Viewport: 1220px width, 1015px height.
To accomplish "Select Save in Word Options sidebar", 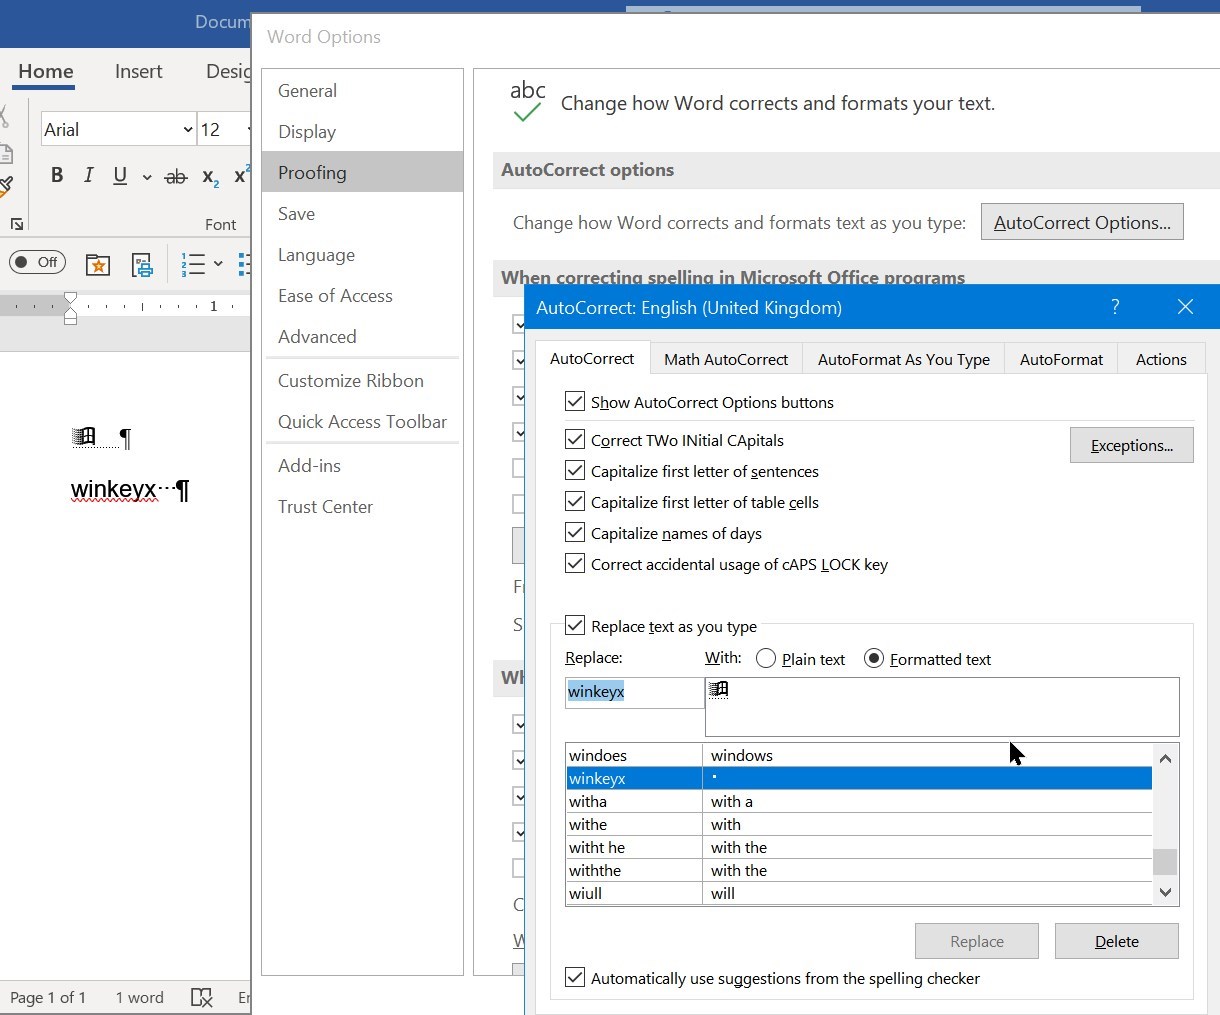I will pyautogui.click(x=362, y=213).
